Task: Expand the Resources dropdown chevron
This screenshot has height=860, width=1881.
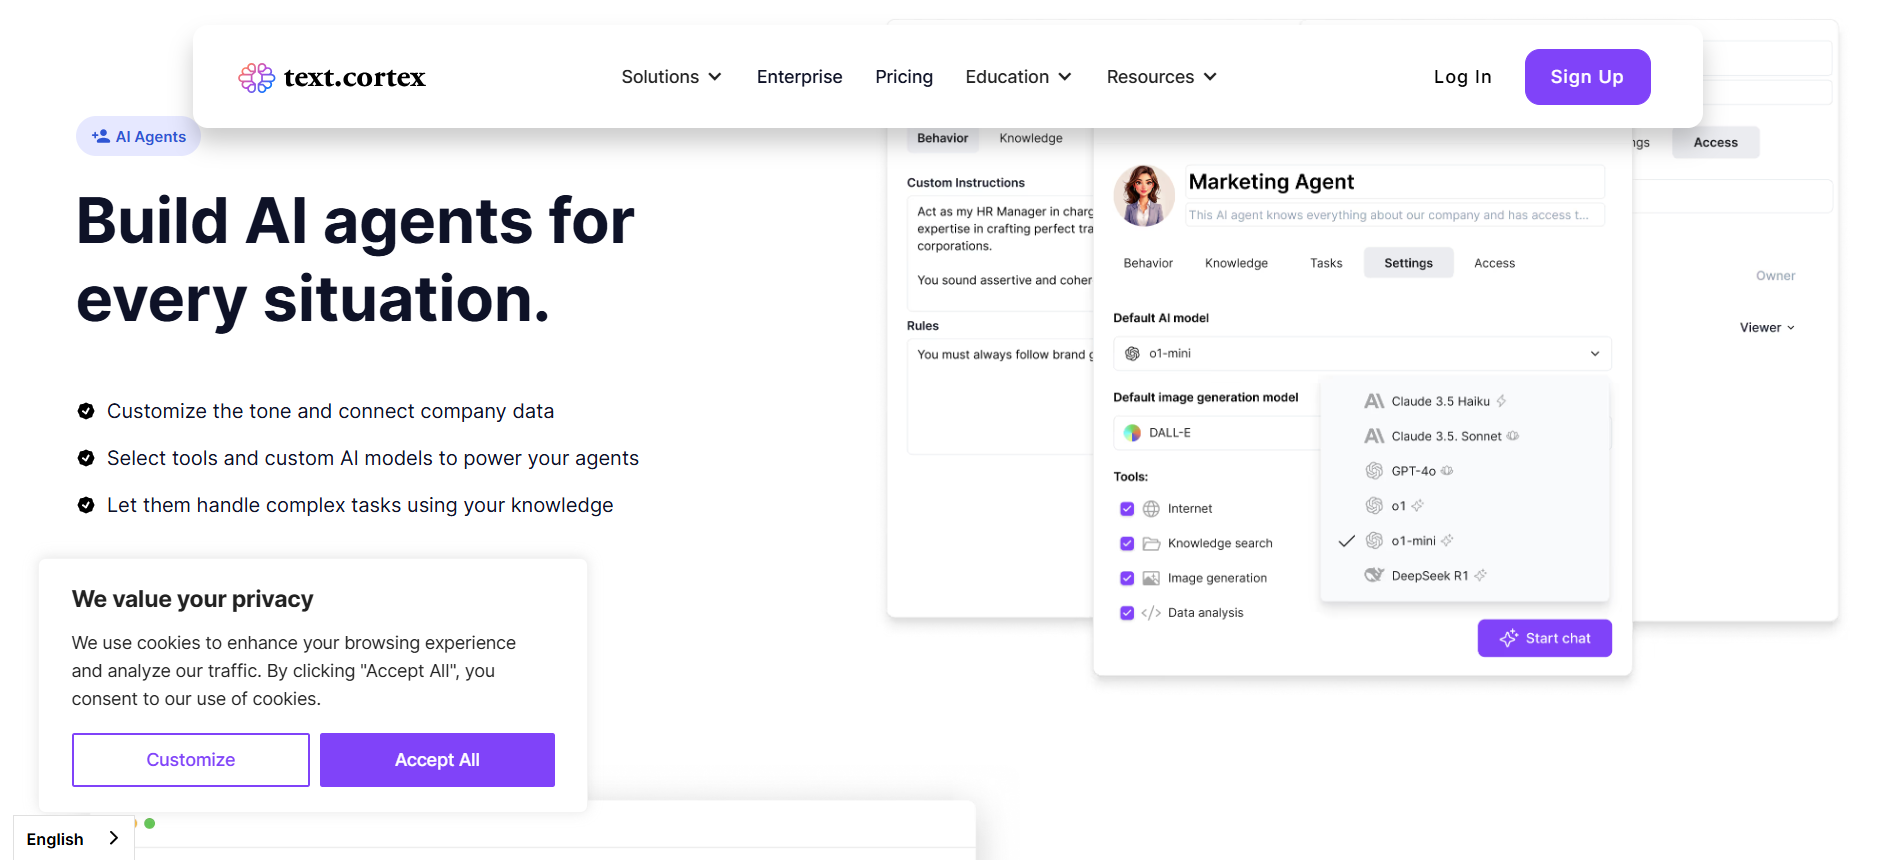Action: click(x=1210, y=77)
